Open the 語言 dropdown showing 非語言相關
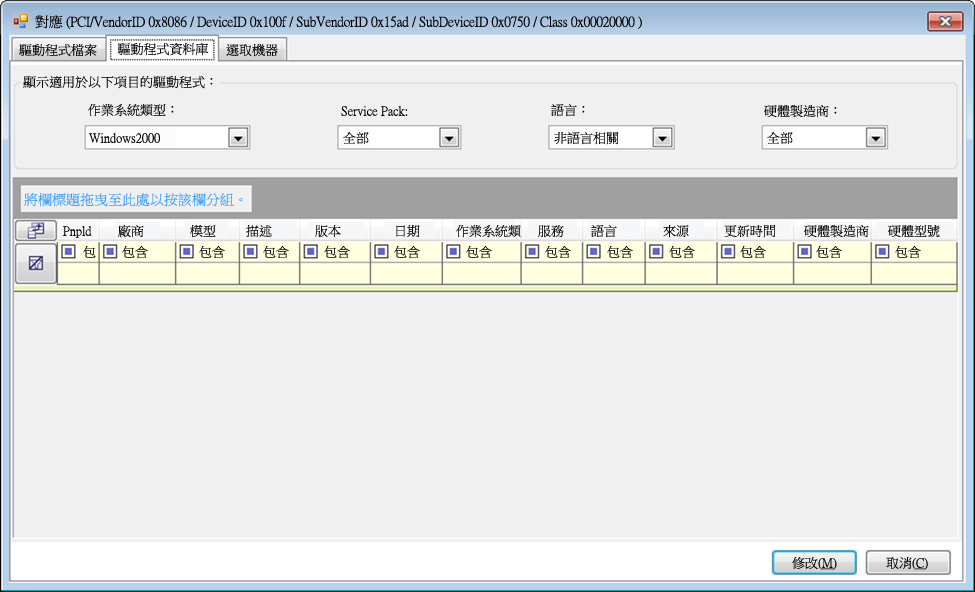The image size is (975, 592). click(x=662, y=138)
